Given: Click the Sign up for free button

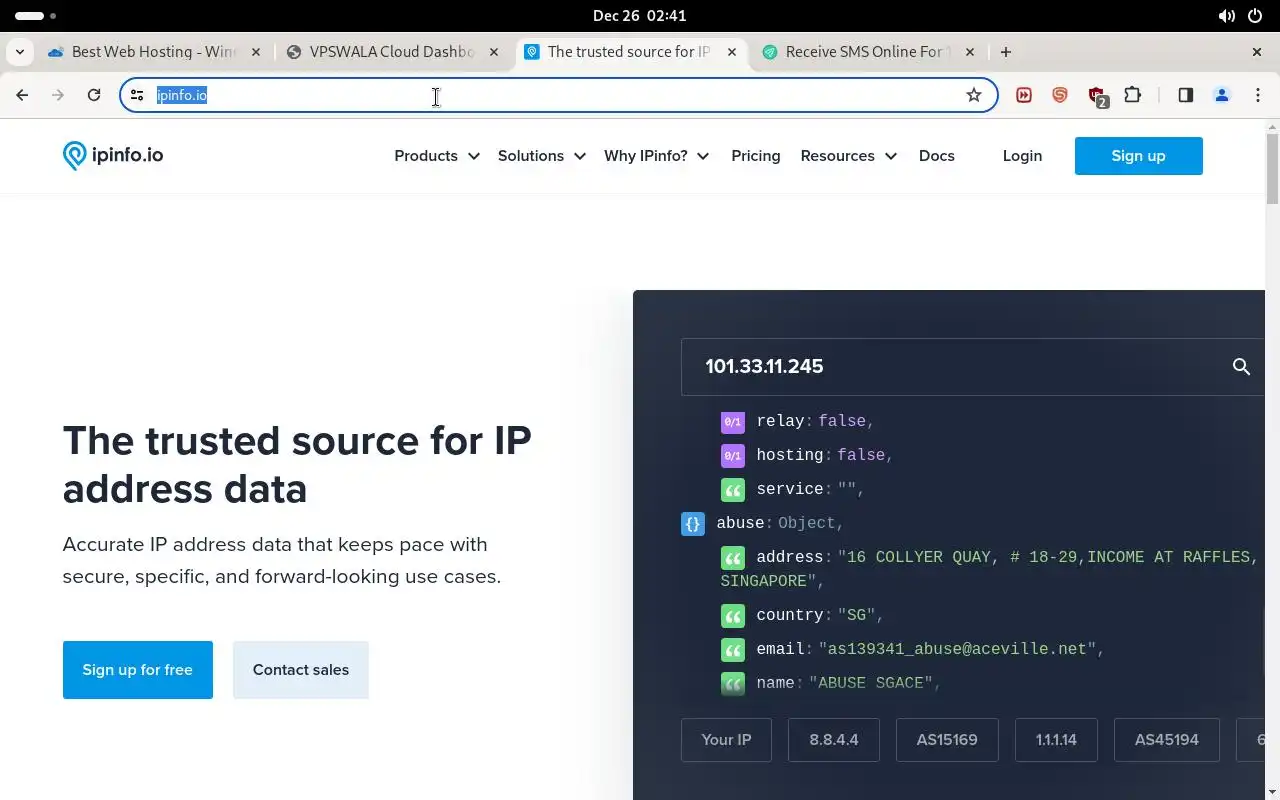Looking at the screenshot, I should pyautogui.click(x=138, y=670).
